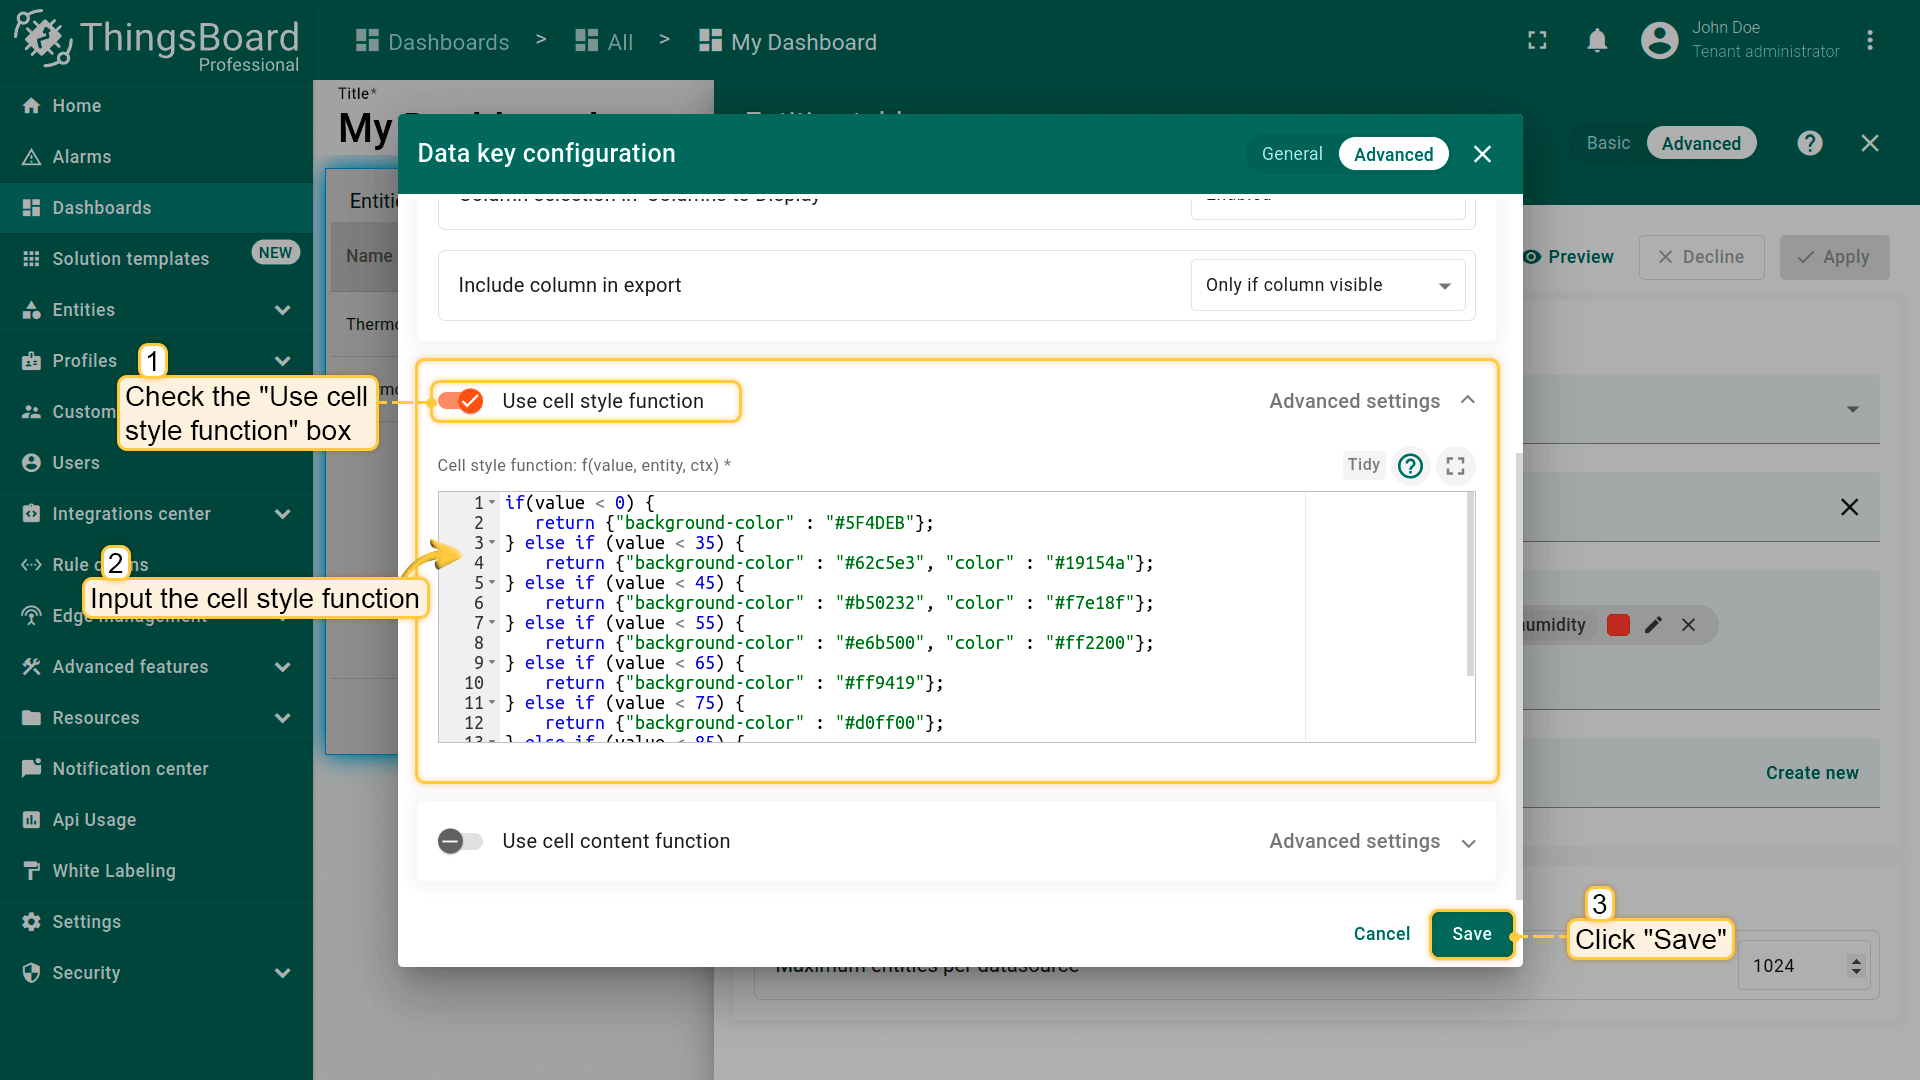Open Include column in export dropdown
Image resolution: width=1920 pixels, height=1080 pixels.
coord(1327,285)
